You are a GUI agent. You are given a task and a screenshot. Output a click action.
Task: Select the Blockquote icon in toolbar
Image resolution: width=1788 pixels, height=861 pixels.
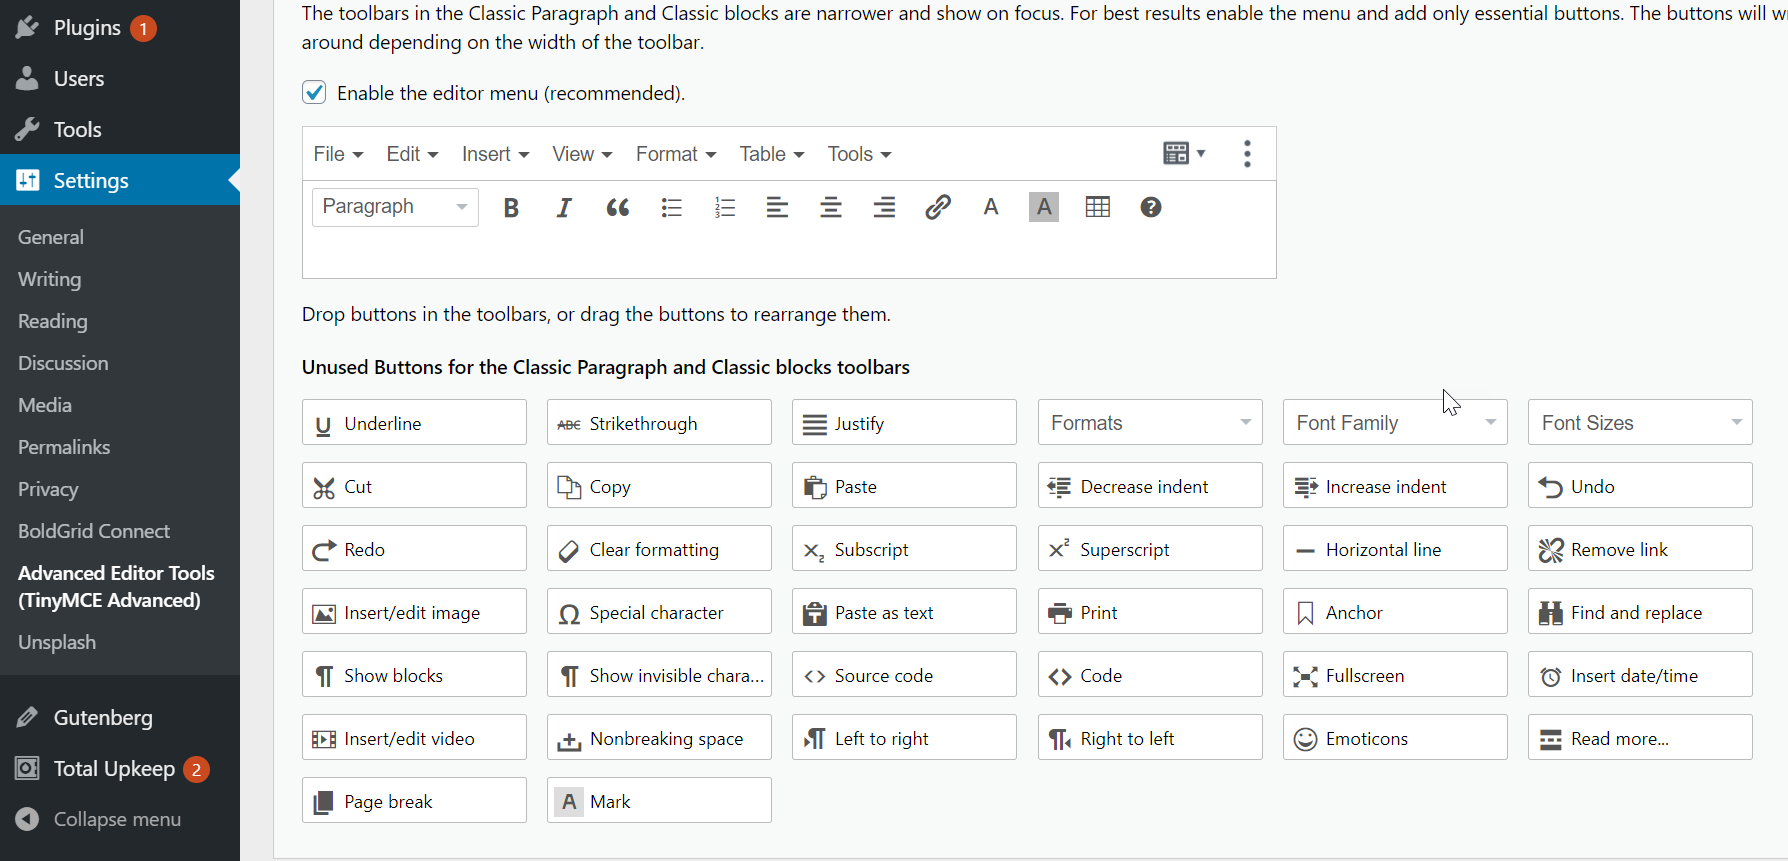click(x=618, y=208)
